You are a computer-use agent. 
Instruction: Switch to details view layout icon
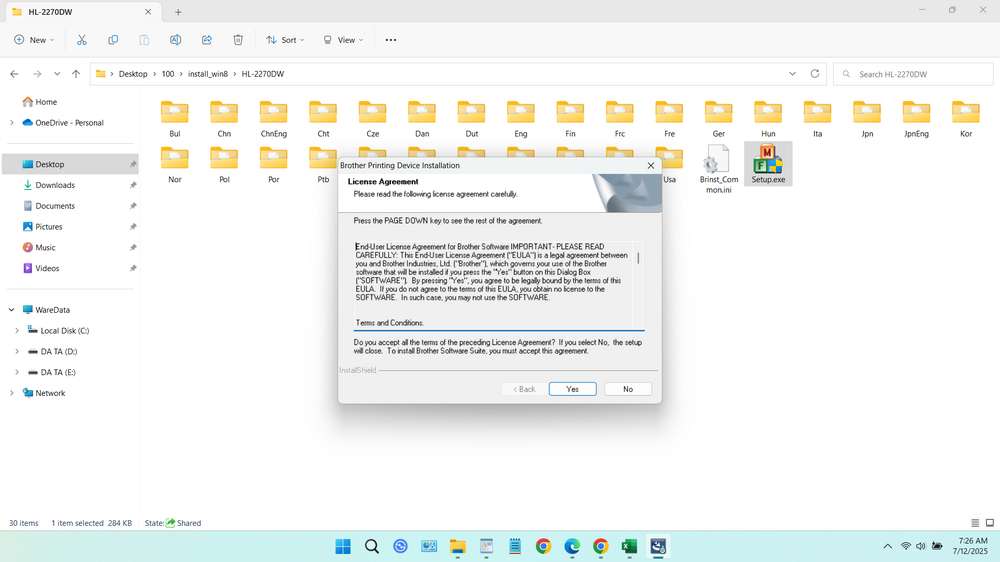coord(974,523)
